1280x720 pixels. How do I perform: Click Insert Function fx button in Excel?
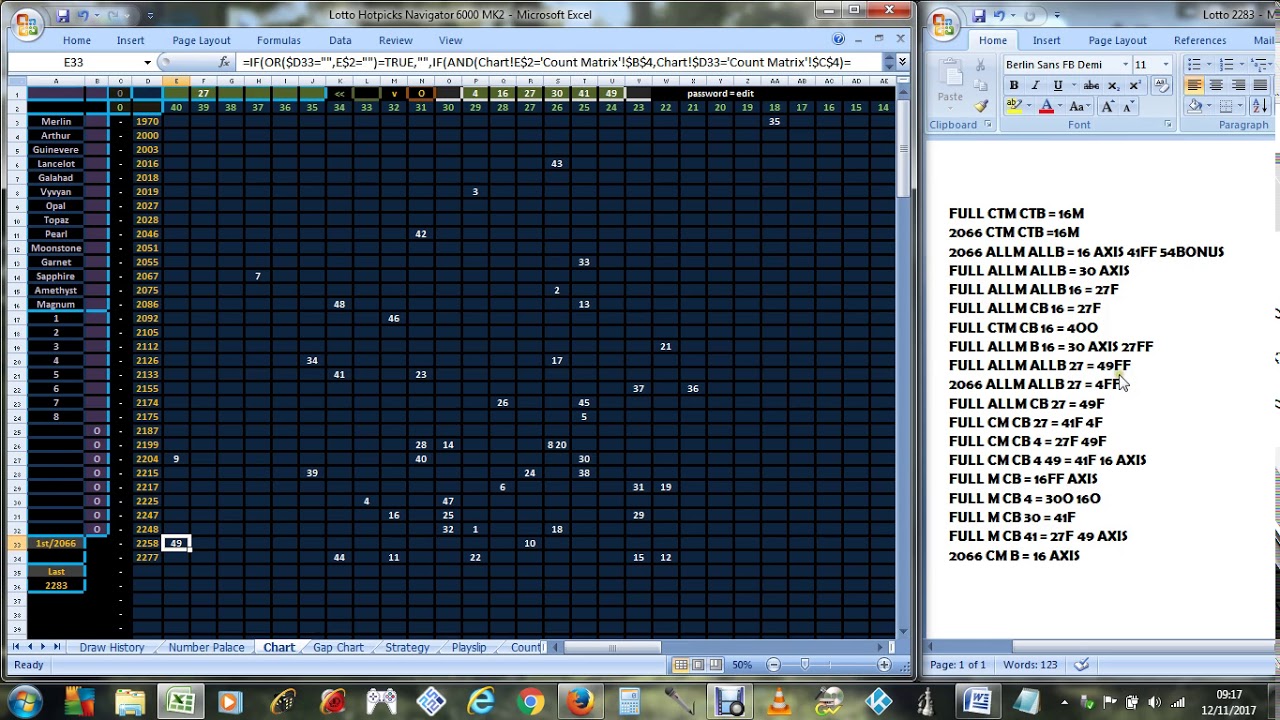click(224, 62)
